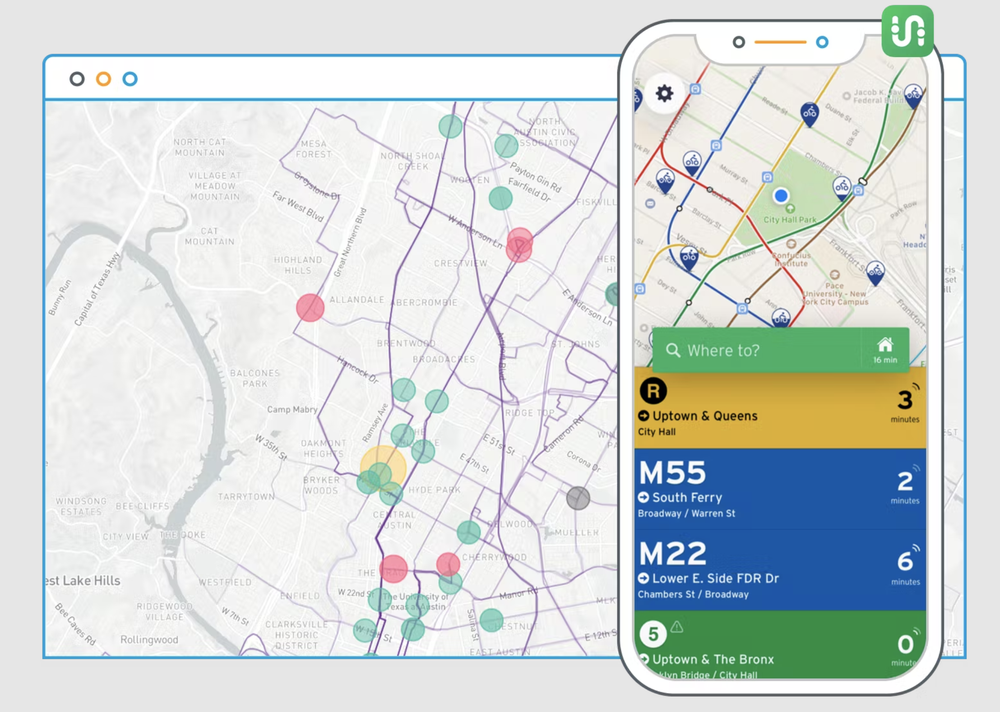Click the orange dot in browser window header

(103, 79)
